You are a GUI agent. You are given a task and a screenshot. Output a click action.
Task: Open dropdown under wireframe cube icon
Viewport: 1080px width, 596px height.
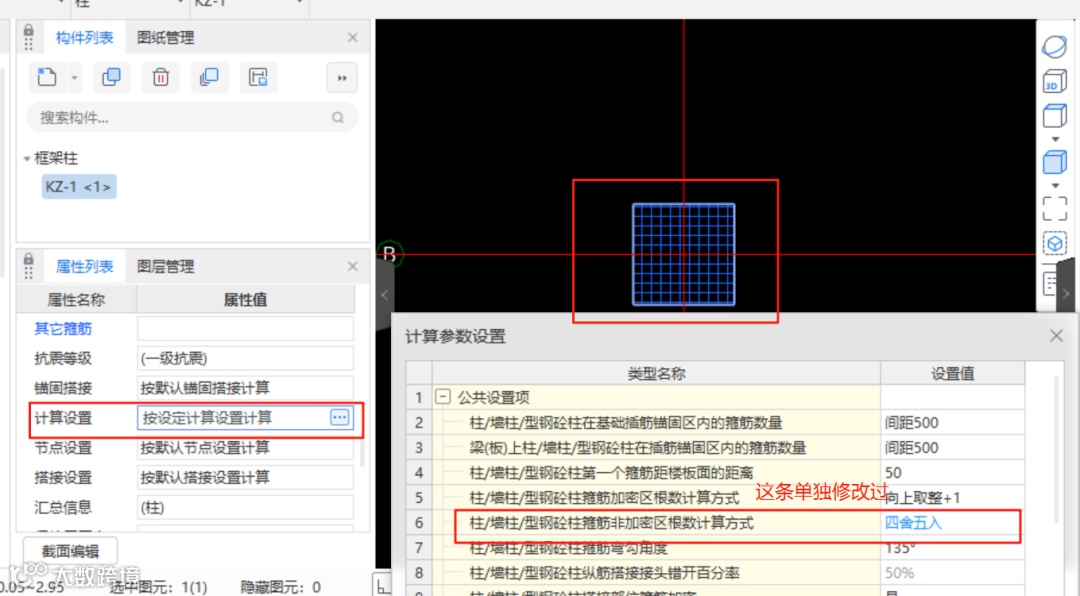click(1055, 140)
